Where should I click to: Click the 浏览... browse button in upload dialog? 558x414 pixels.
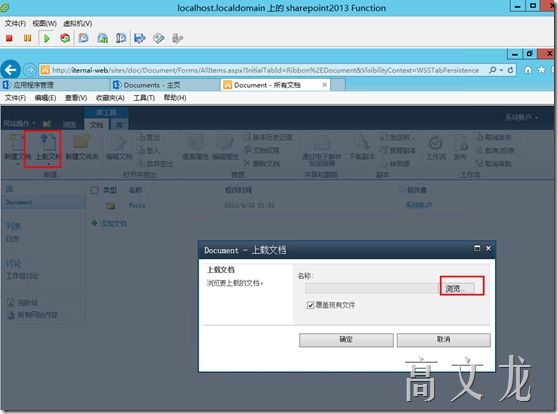458,288
